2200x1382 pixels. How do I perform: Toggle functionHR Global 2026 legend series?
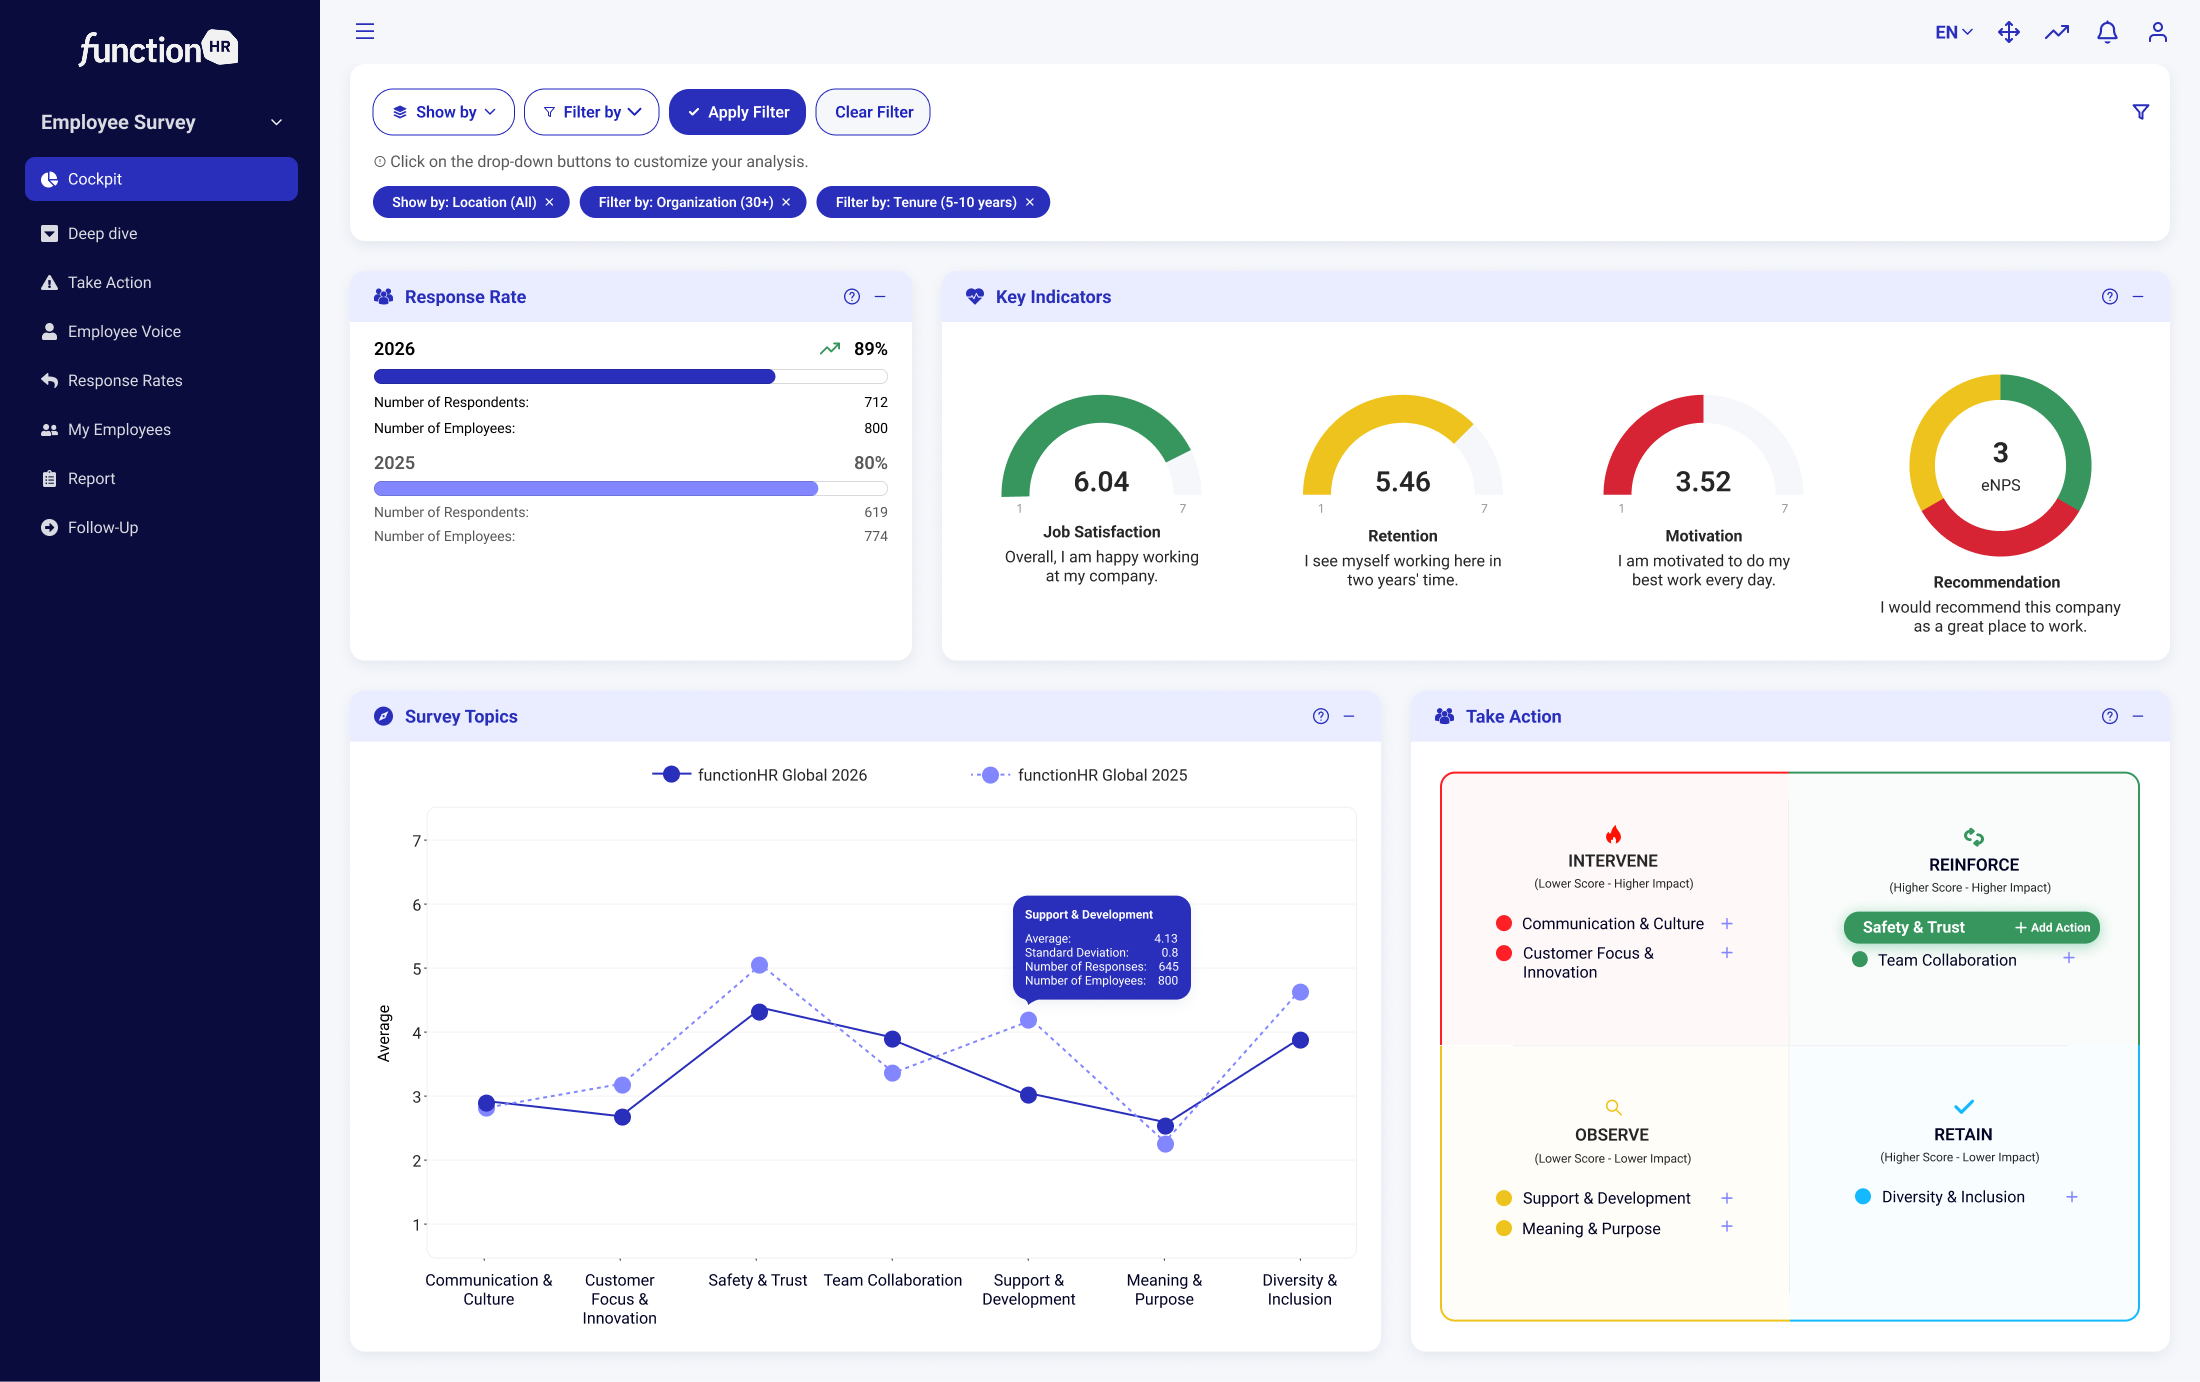pos(760,775)
